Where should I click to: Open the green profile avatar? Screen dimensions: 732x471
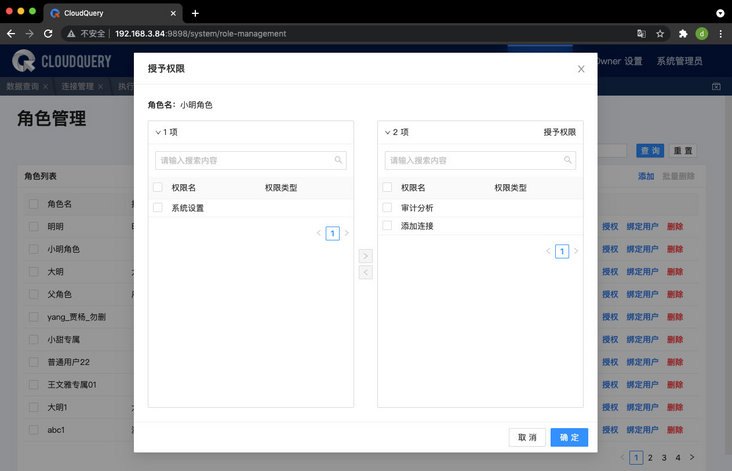(702, 34)
